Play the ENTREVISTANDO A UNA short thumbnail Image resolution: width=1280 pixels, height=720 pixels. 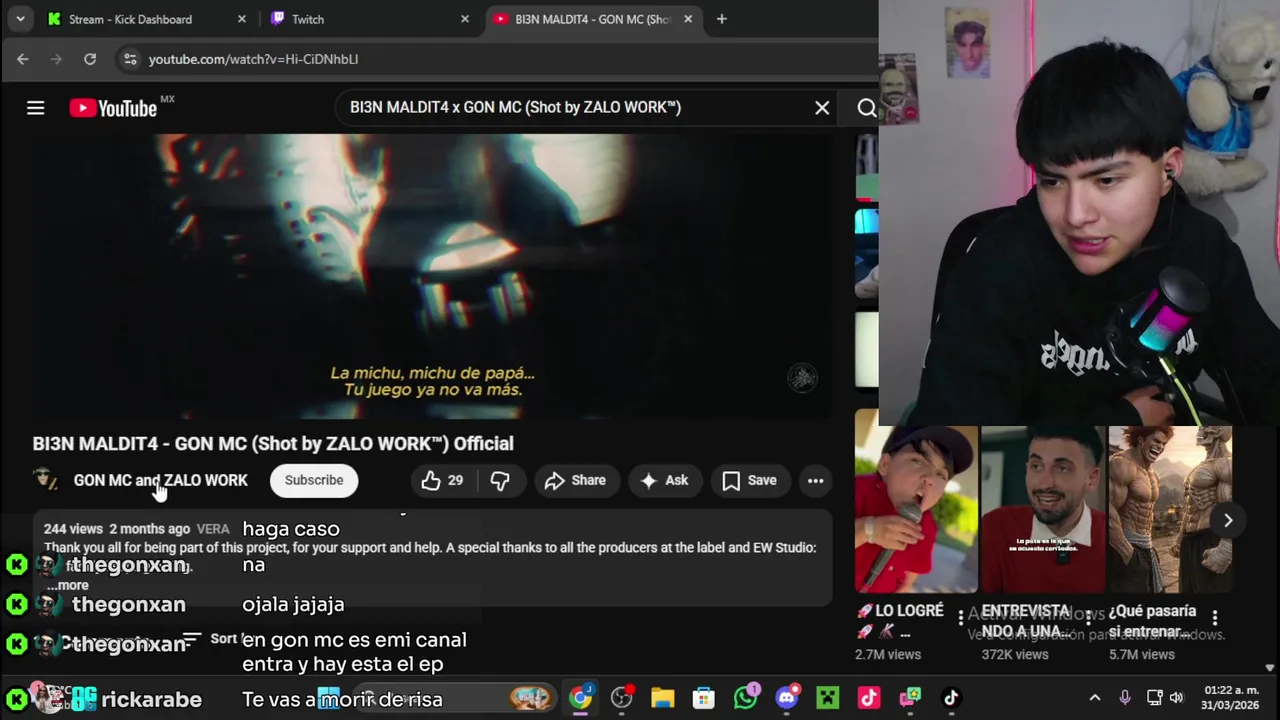[x=1043, y=509]
